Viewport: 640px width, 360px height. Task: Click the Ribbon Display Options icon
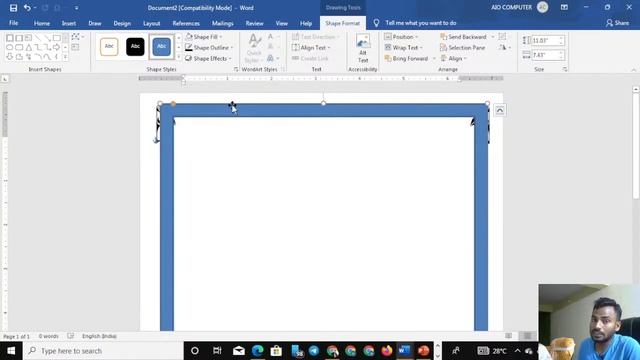coord(564,7)
